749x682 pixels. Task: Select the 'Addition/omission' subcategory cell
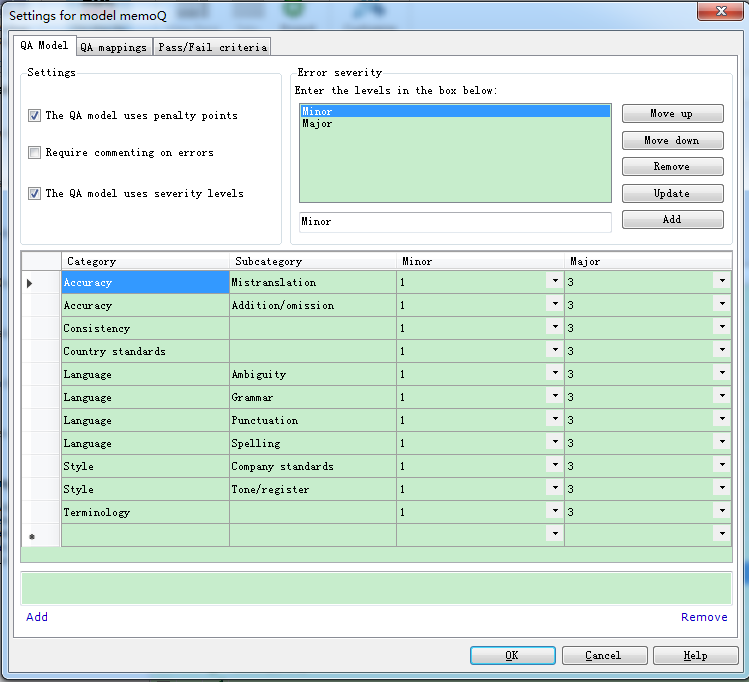point(313,305)
